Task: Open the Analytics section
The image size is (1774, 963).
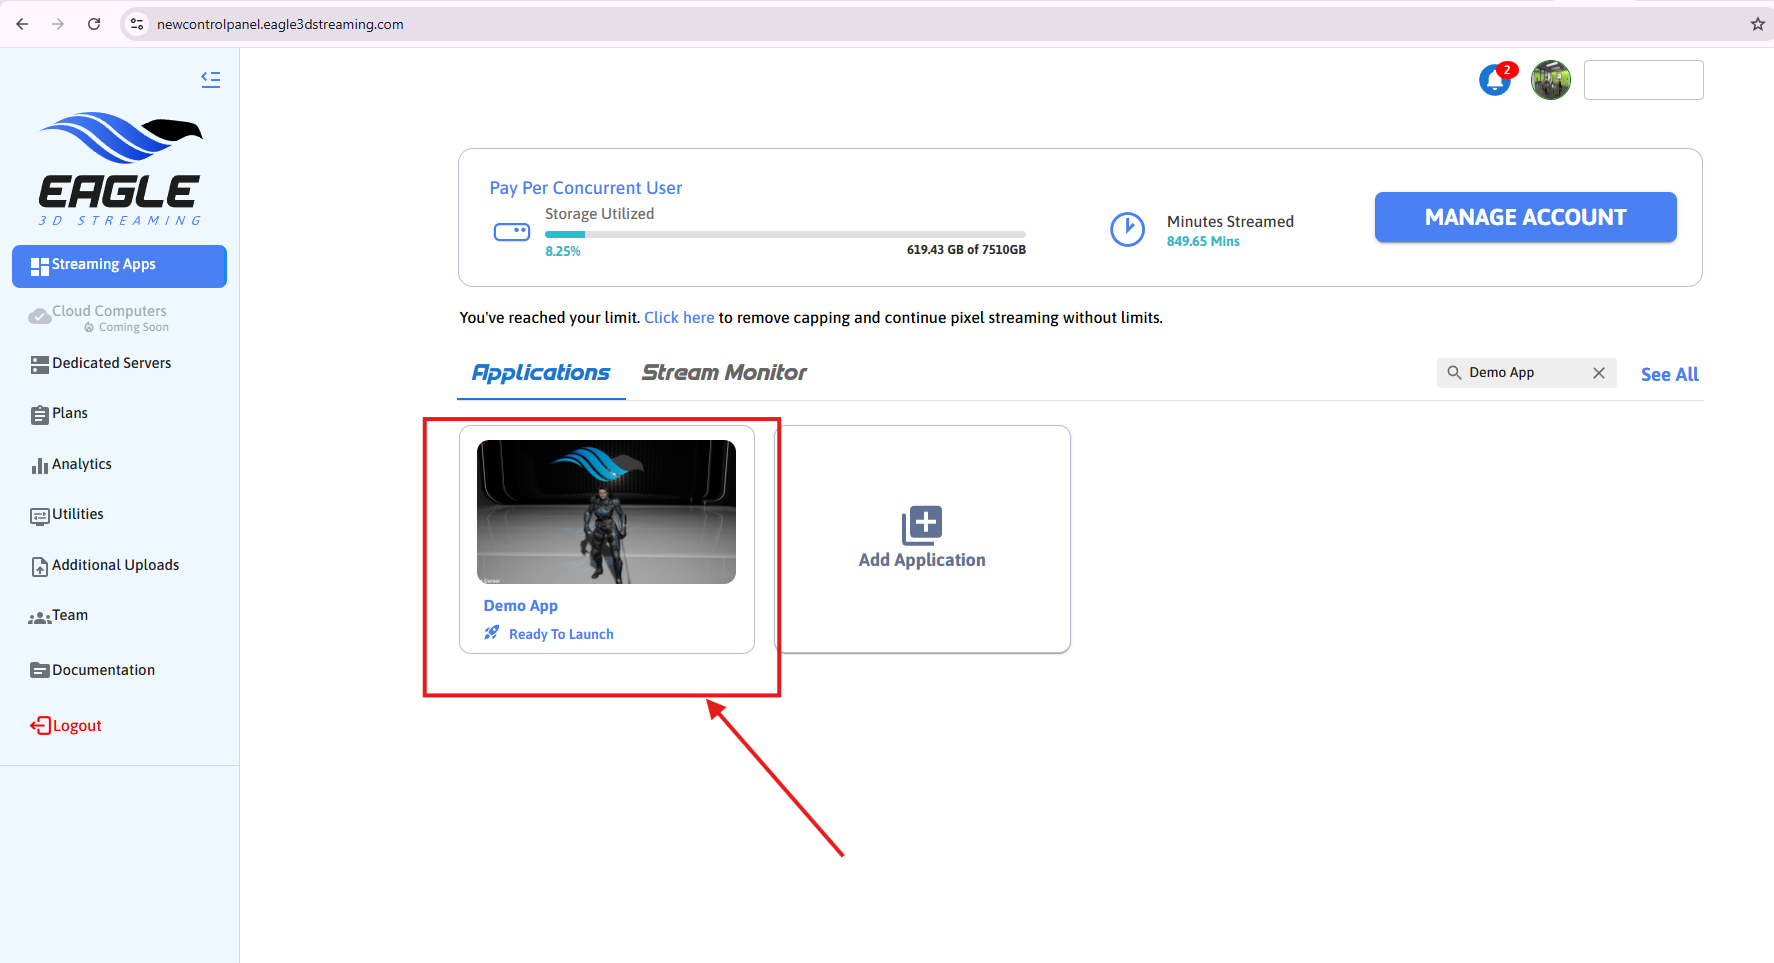Action: 40,464
